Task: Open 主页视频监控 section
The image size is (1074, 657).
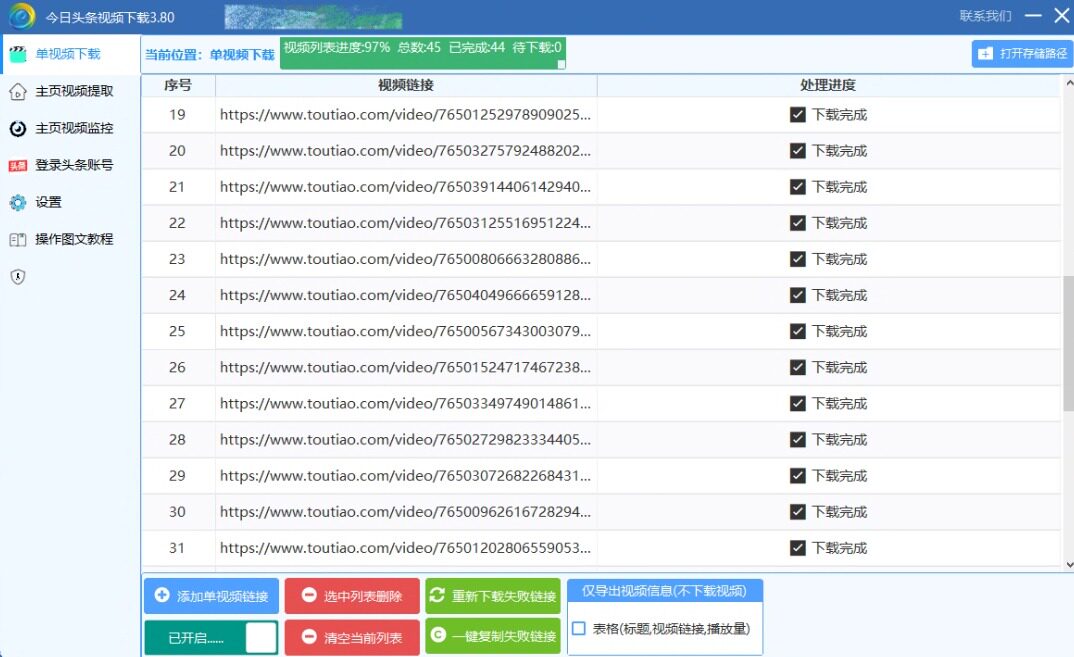Action: click(x=71, y=128)
